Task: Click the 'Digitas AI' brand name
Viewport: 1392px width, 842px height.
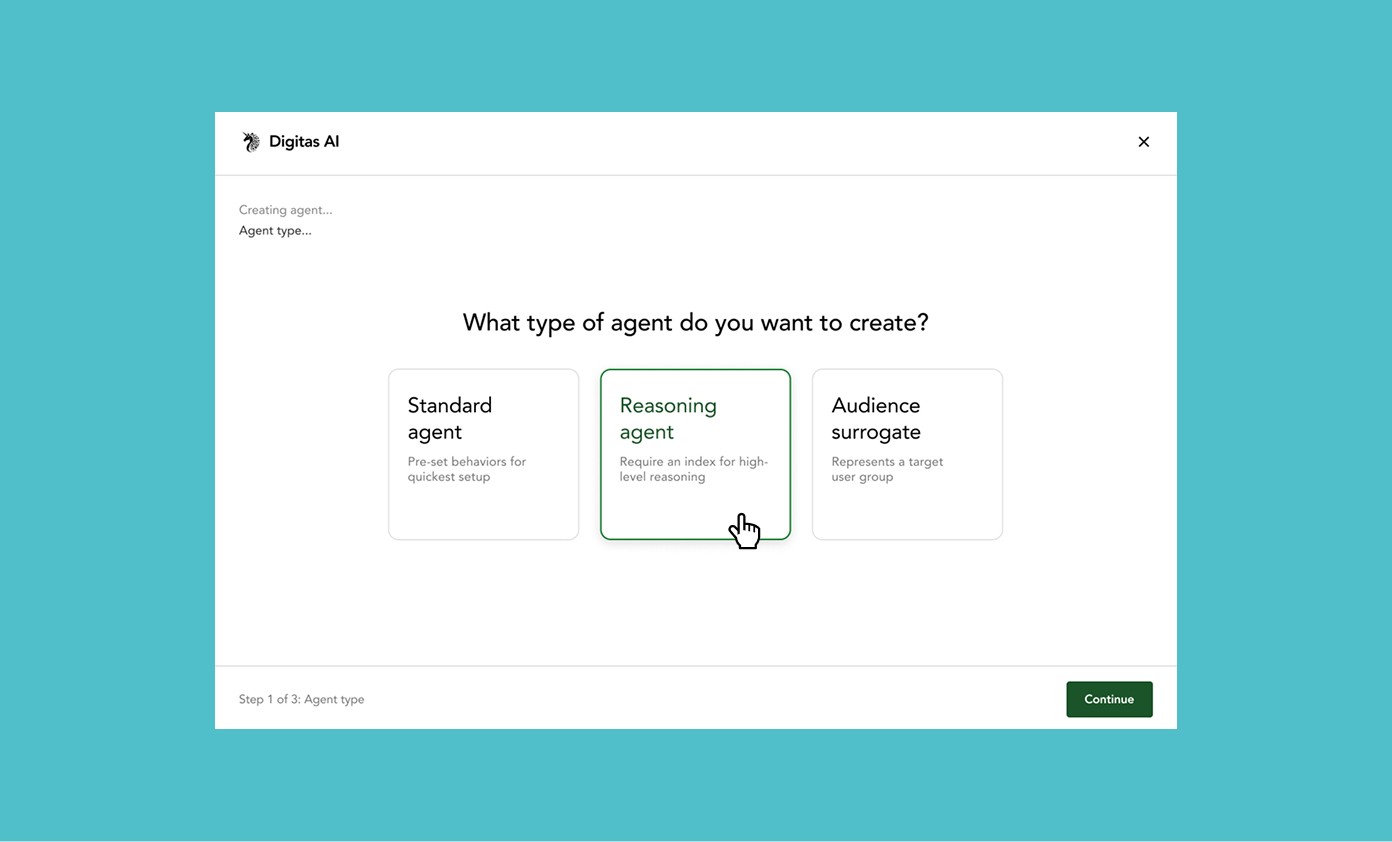Action: point(304,142)
